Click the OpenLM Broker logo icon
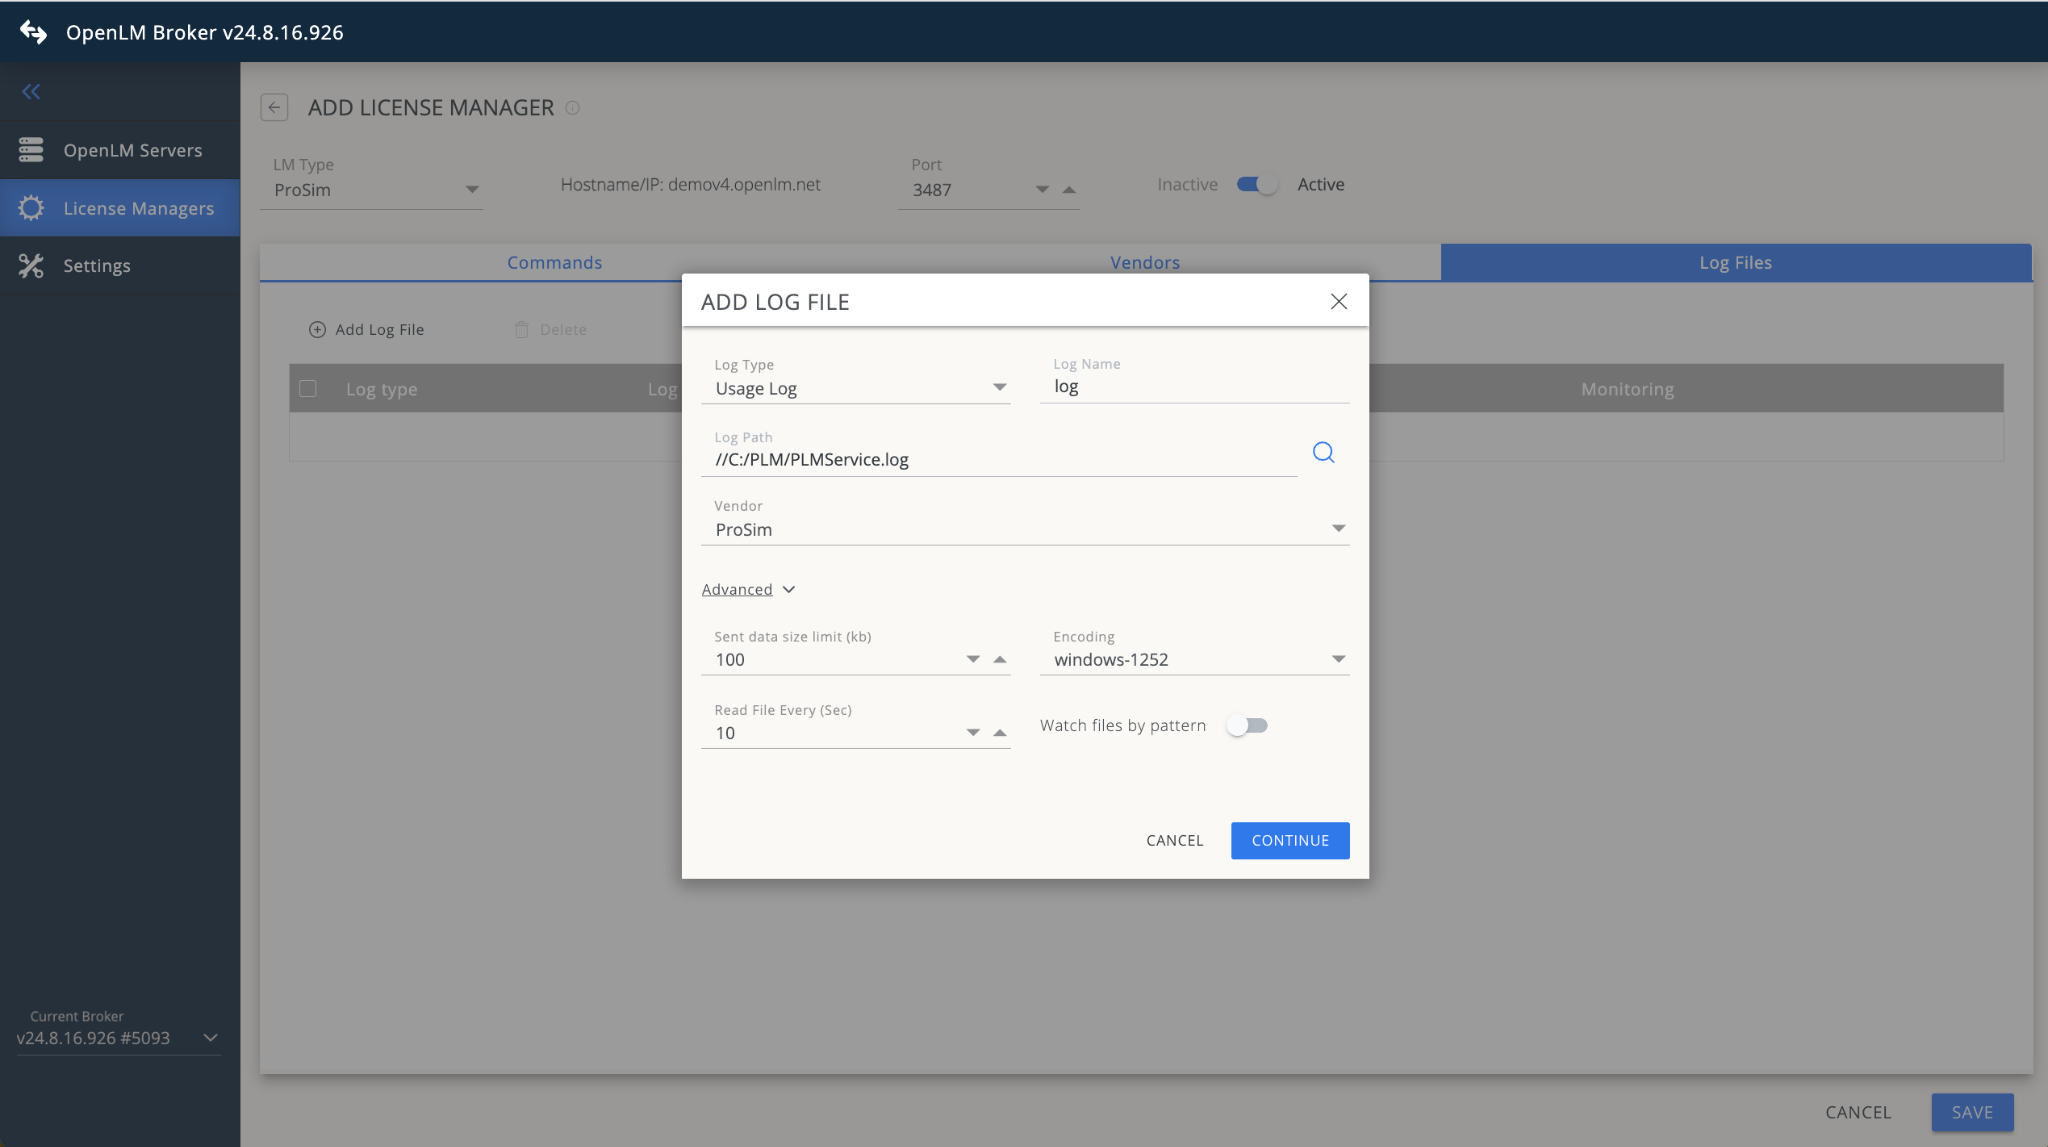 [x=33, y=32]
